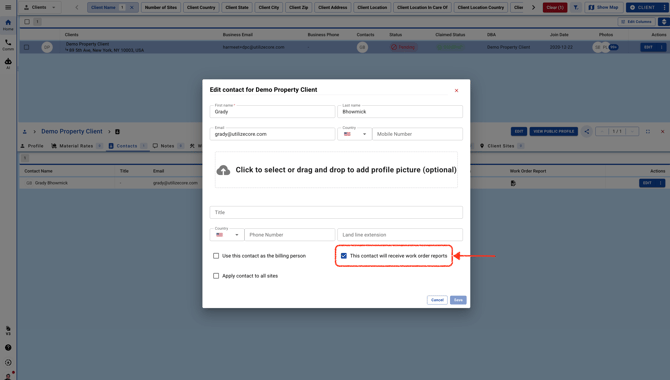
Task: Click the Phone Number input field
Action: (290, 235)
